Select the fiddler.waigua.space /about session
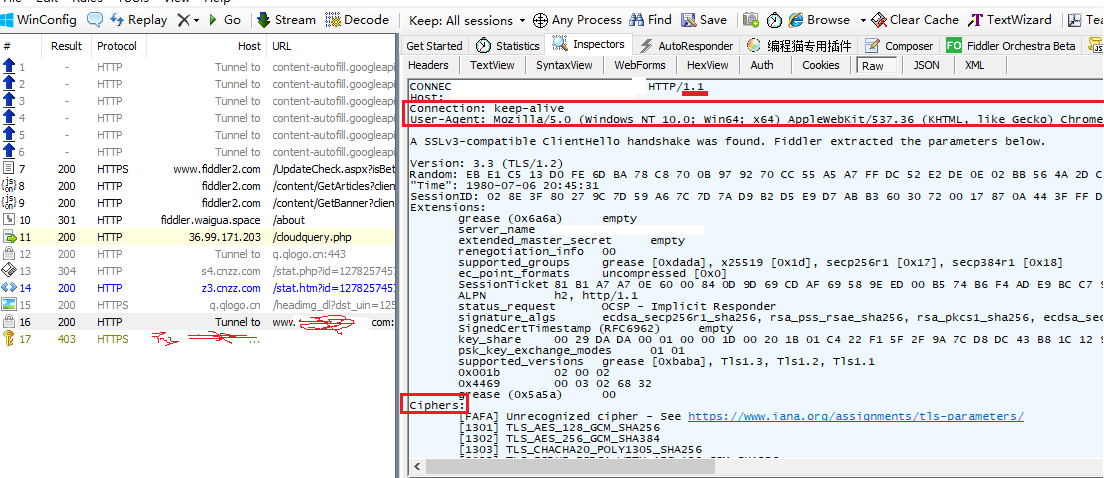Screen dimensions: 1104x478 197,220
